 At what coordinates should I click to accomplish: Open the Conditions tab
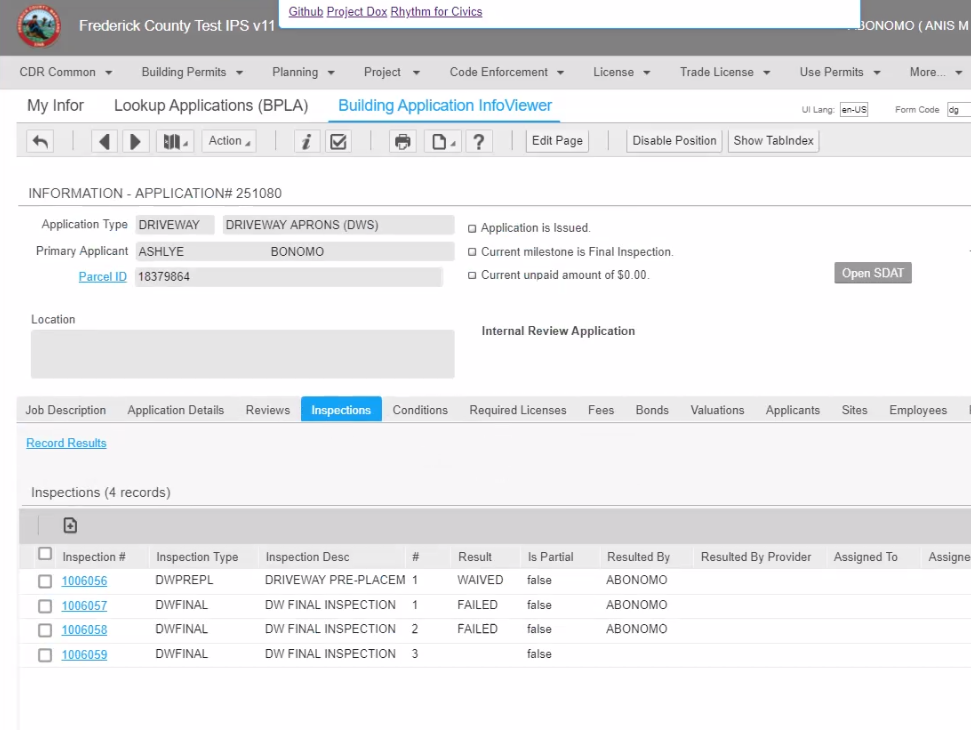(420, 410)
